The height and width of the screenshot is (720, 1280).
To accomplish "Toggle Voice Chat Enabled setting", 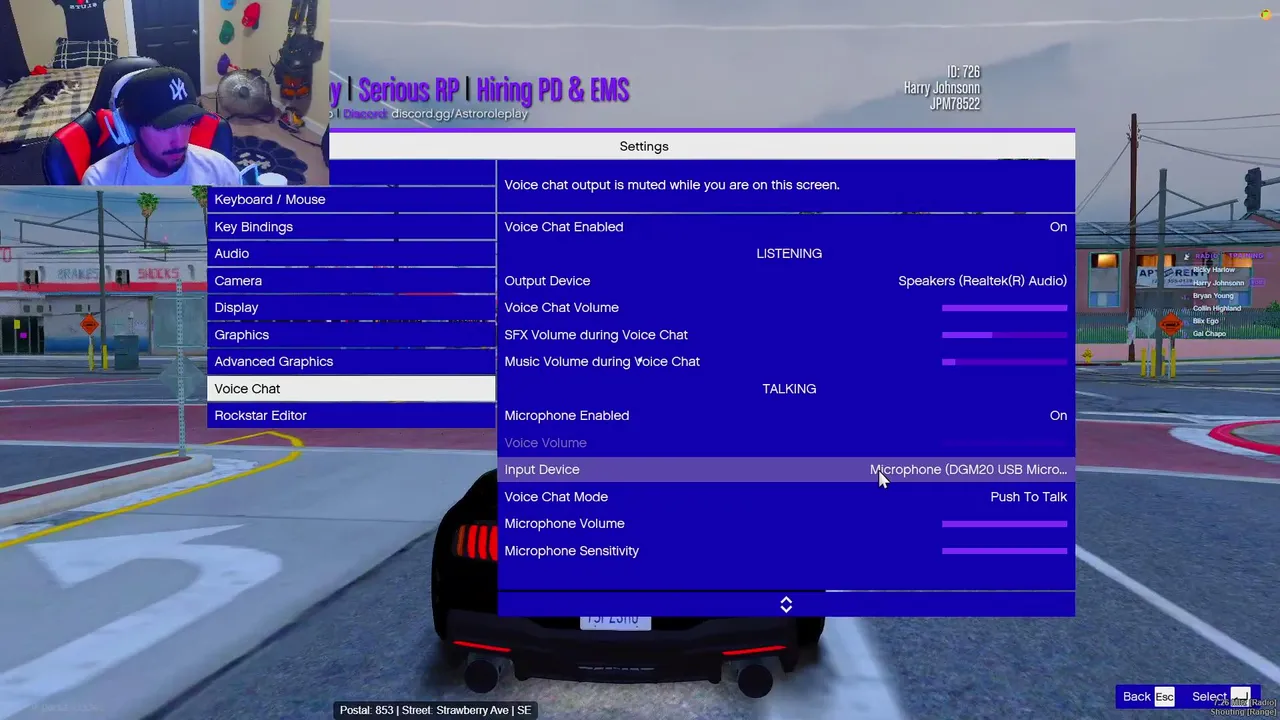I will [786, 227].
